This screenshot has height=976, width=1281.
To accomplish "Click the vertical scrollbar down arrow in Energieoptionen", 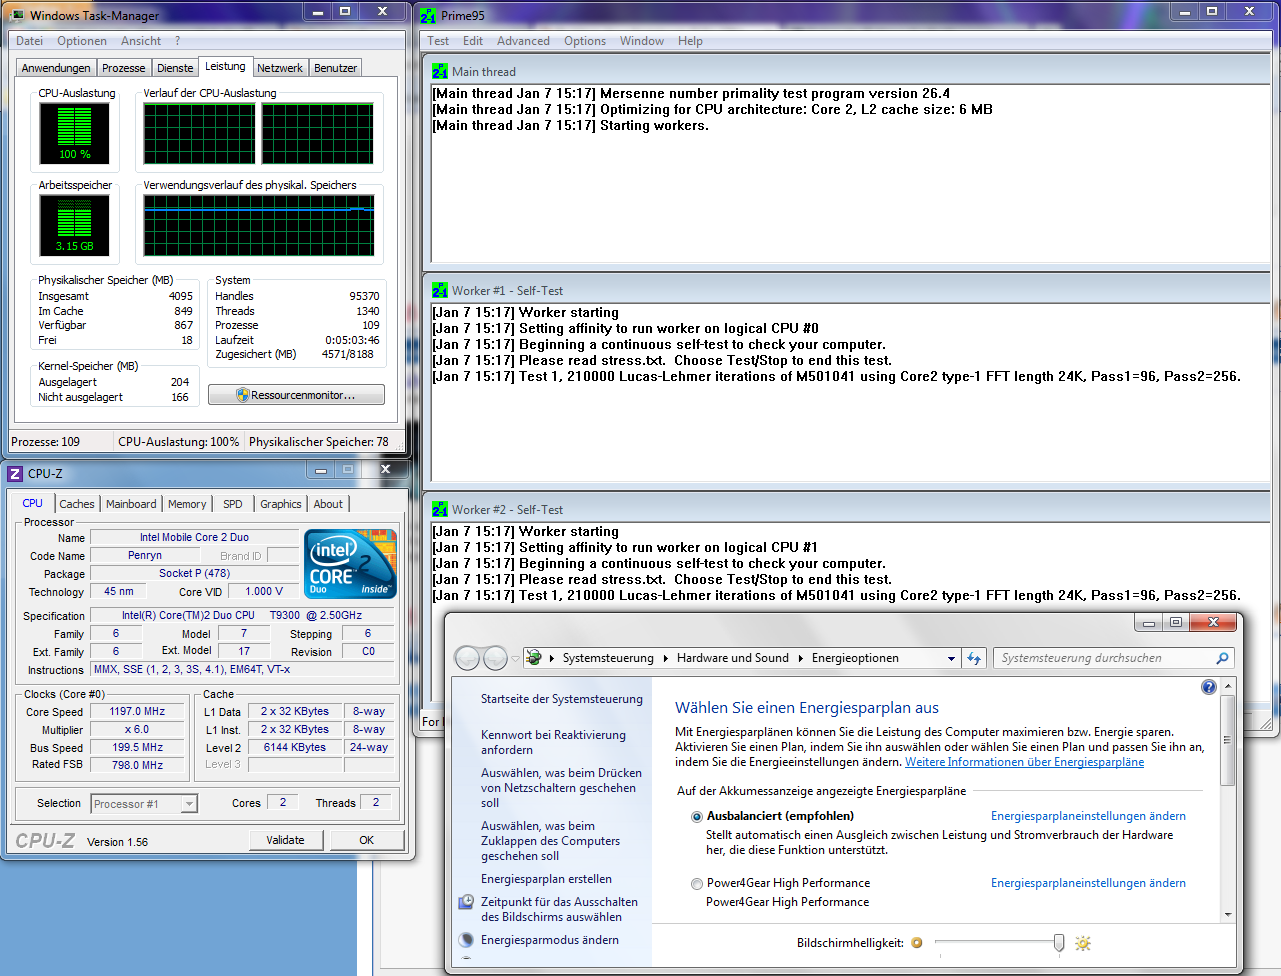I will [1228, 914].
